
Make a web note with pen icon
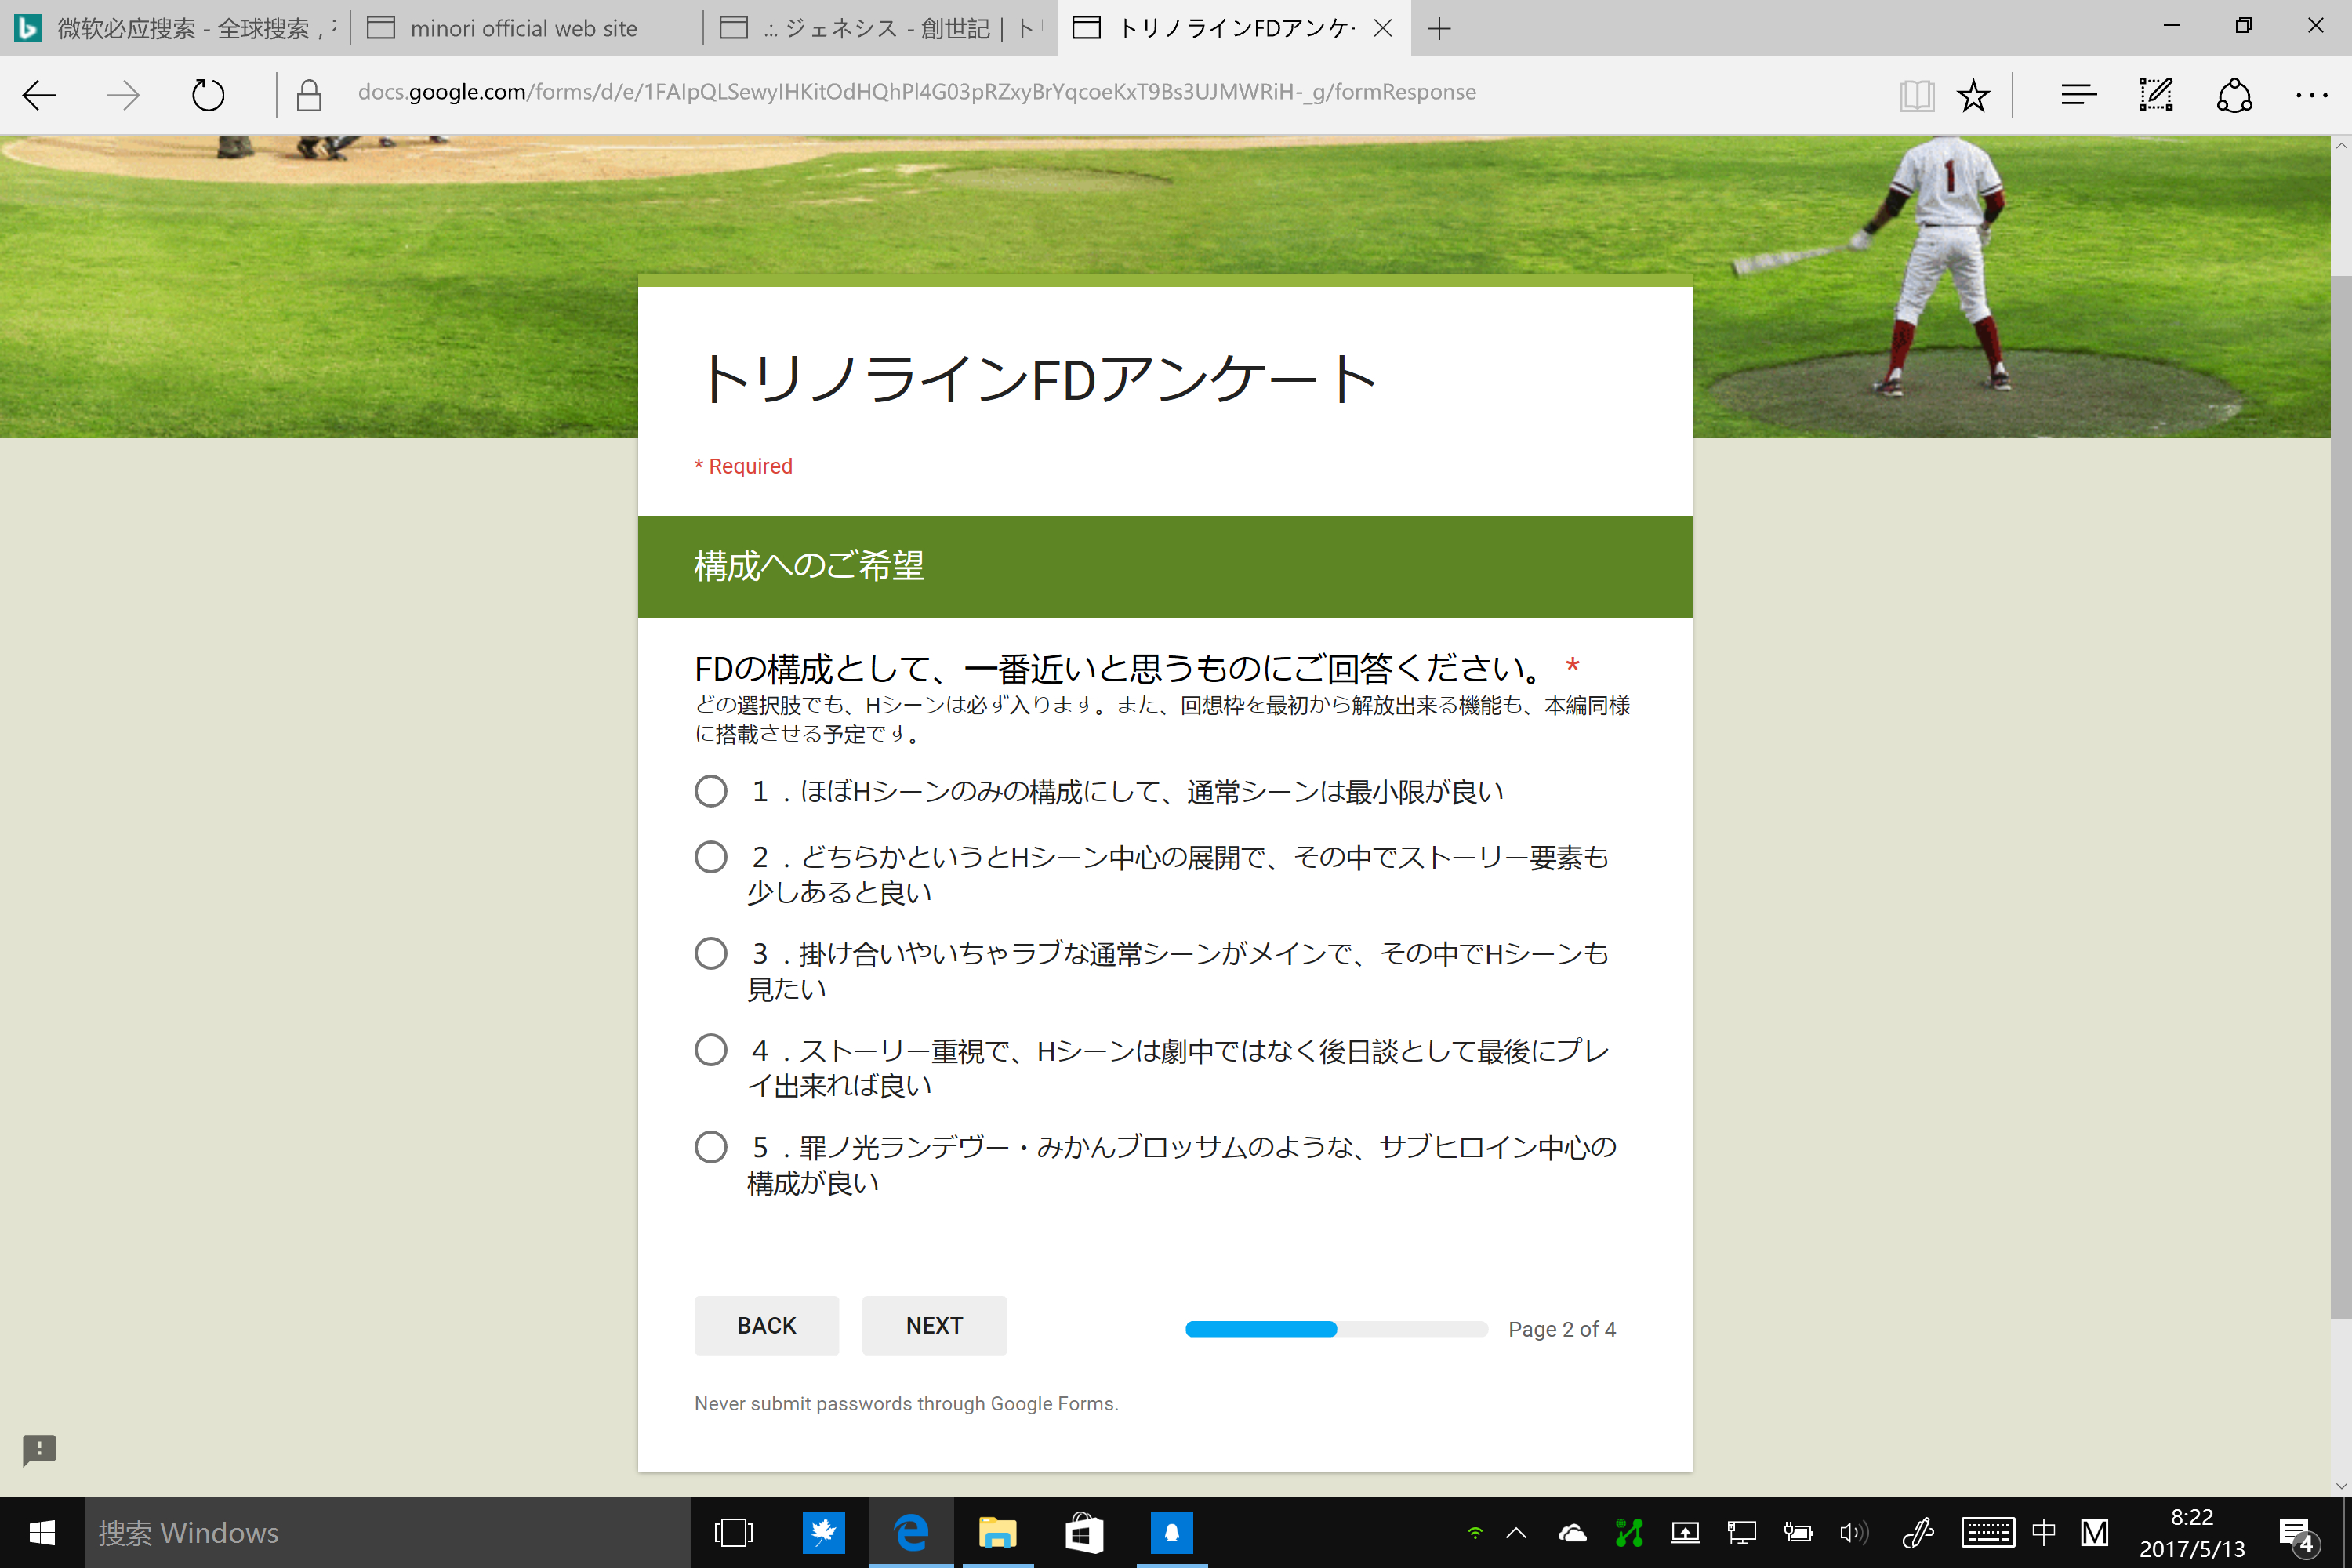point(2155,95)
